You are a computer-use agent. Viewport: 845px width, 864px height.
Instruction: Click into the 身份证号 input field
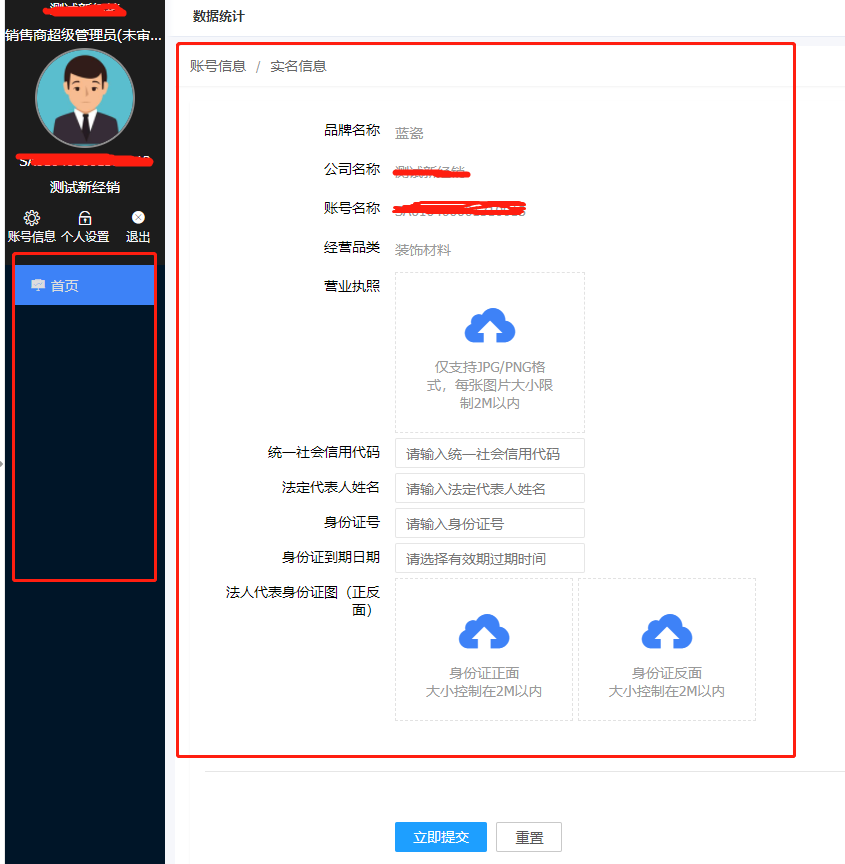[490, 523]
